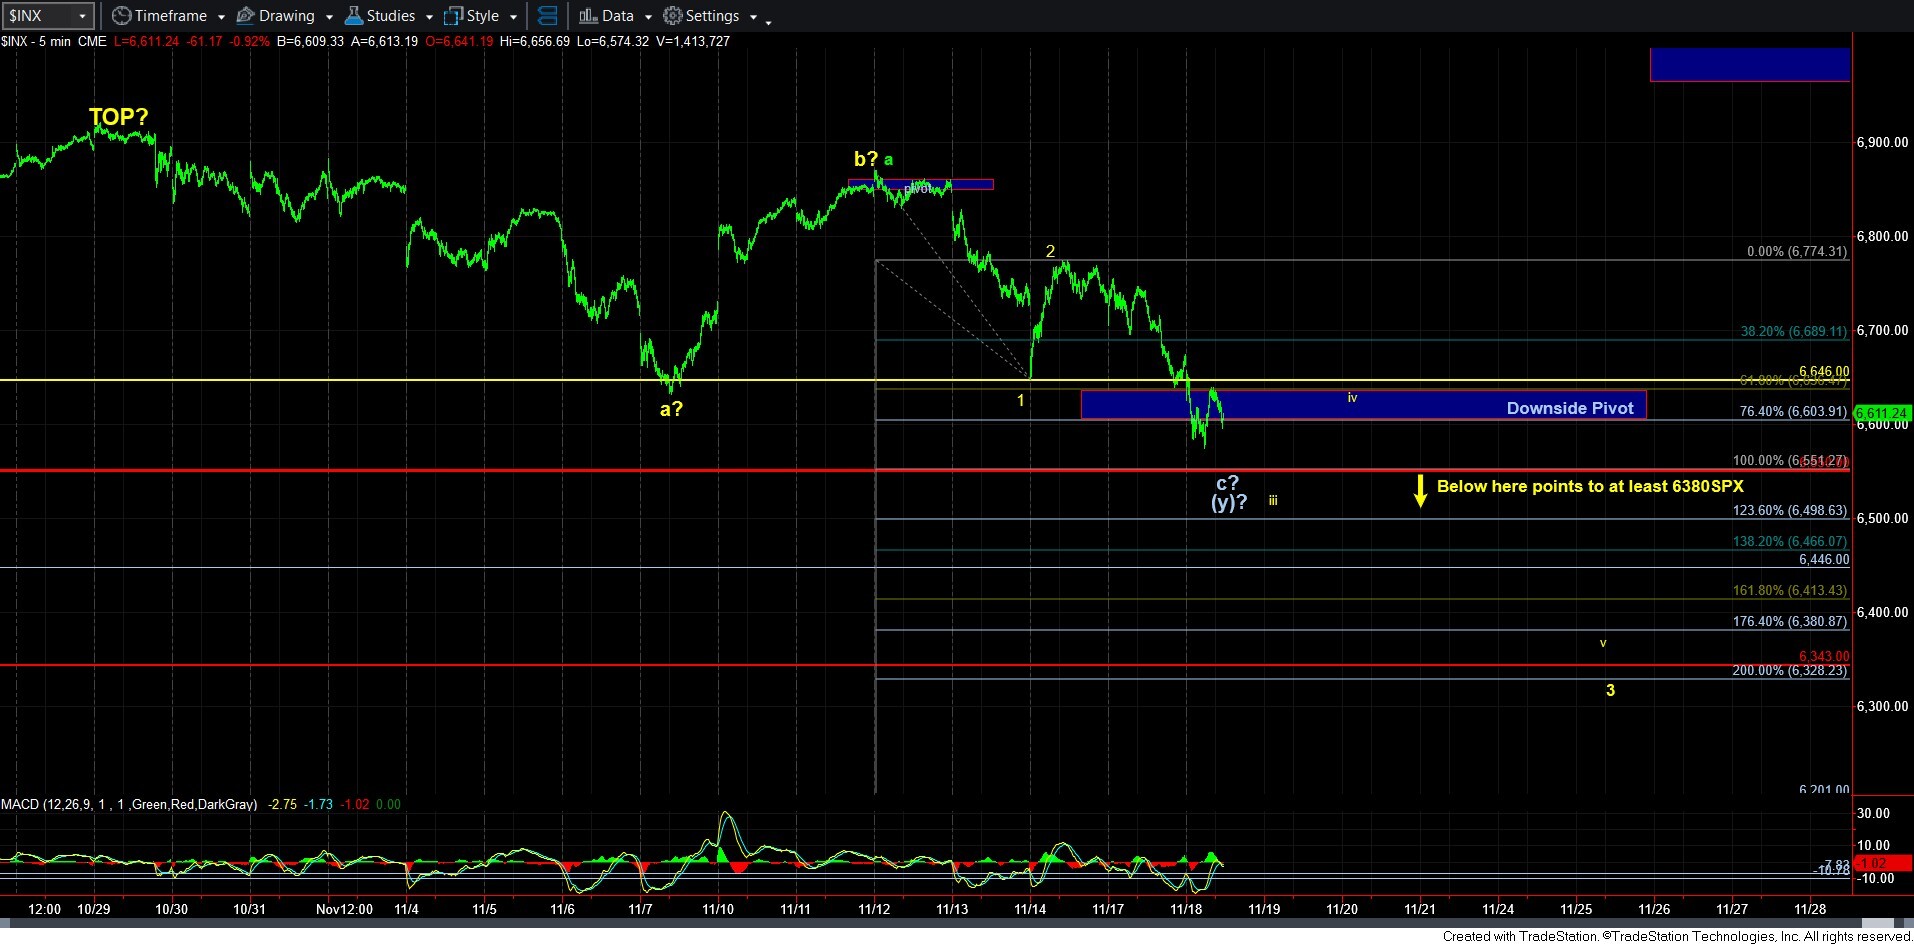Click the Style overlapping squares icon
1914x944 pixels.
click(x=453, y=16)
